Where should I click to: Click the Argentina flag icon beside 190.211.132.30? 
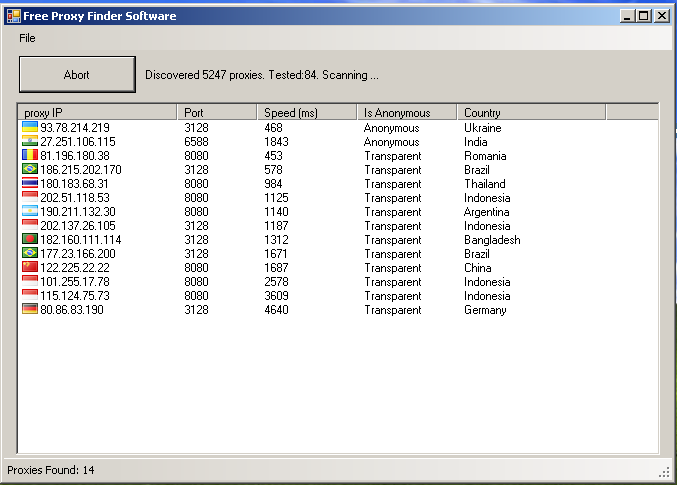click(x=30, y=212)
